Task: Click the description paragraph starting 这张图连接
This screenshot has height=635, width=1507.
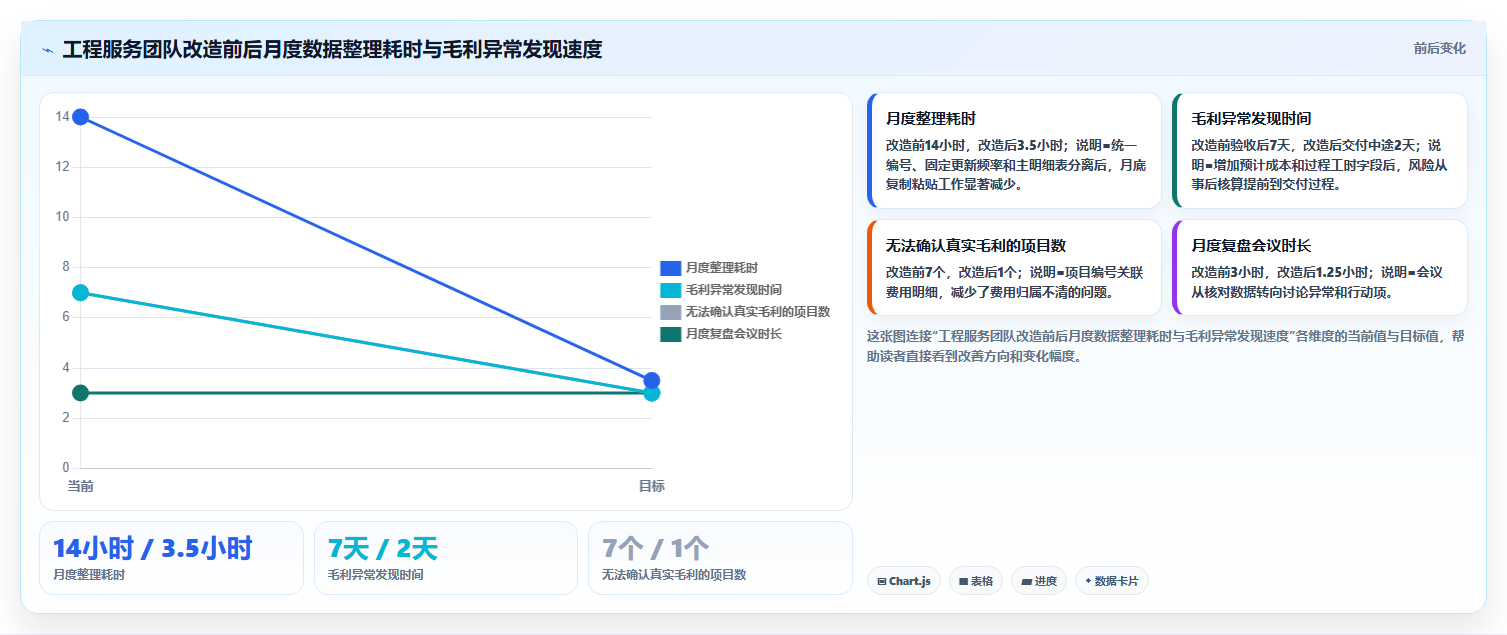Action: click(1166, 346)
